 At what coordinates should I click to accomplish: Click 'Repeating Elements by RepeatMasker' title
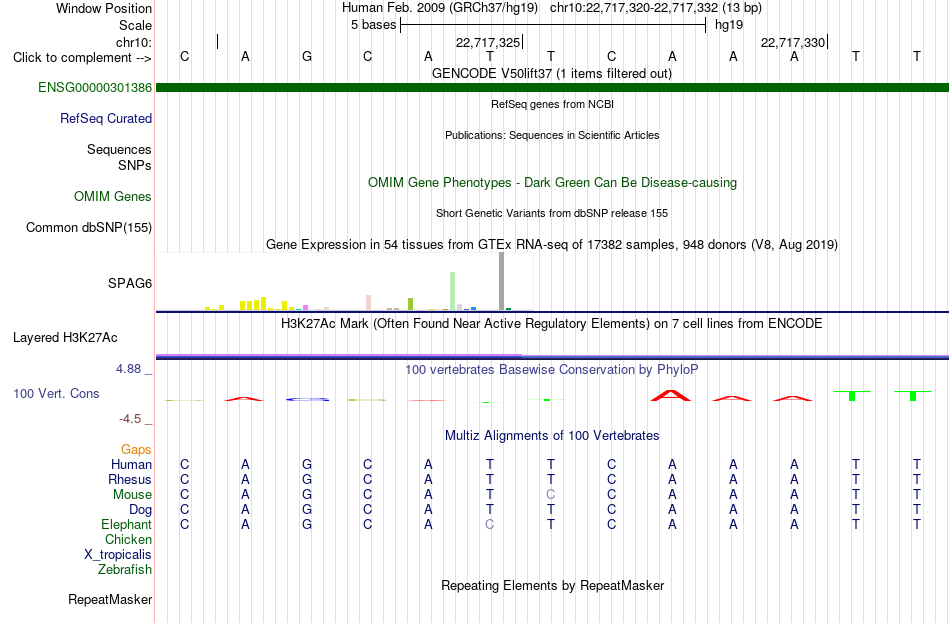[552, 585]
